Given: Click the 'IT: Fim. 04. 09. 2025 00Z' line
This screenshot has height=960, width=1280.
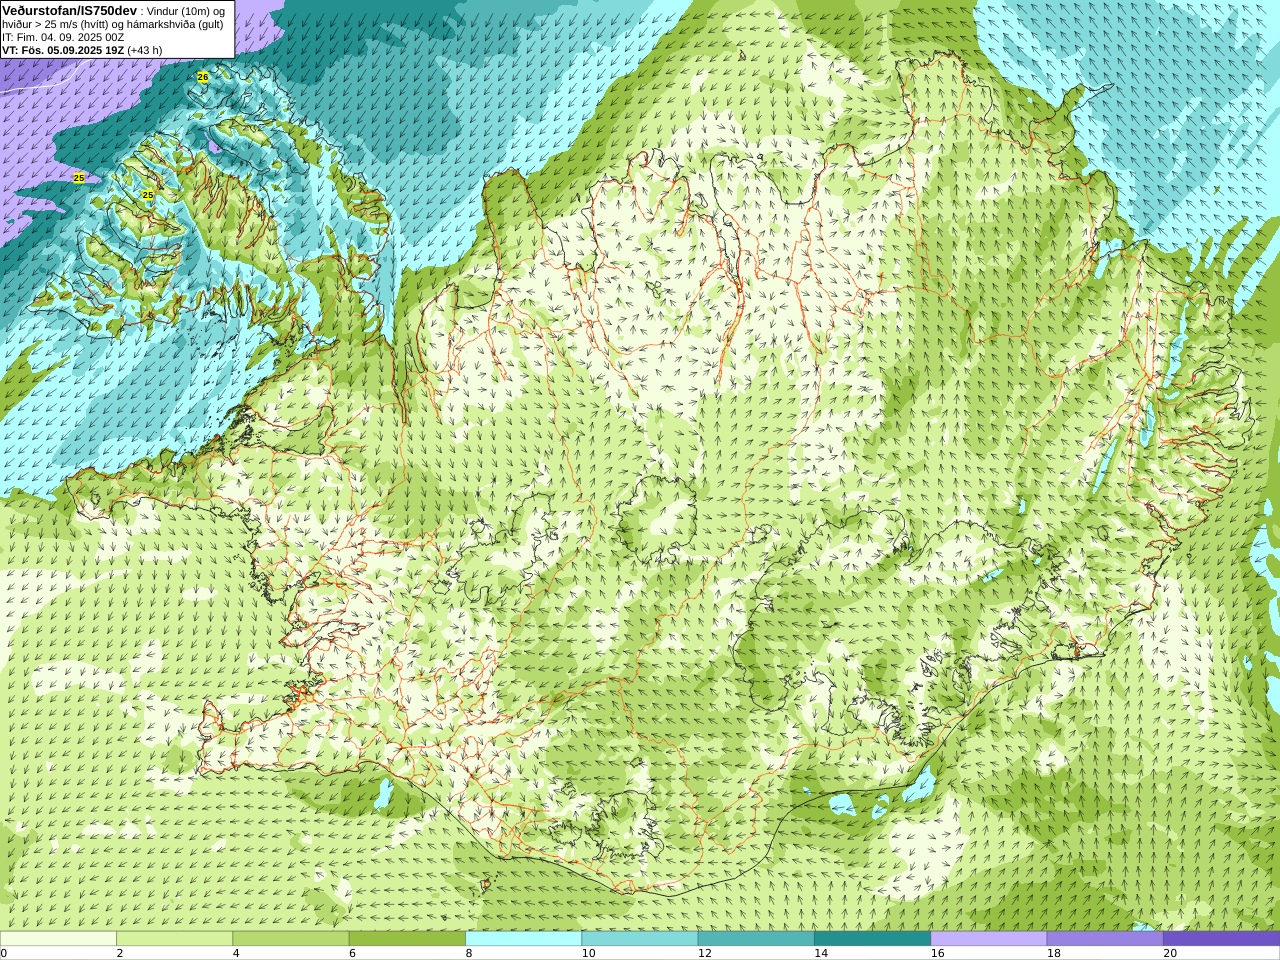Looking at the screenshot, I should 63,37.
